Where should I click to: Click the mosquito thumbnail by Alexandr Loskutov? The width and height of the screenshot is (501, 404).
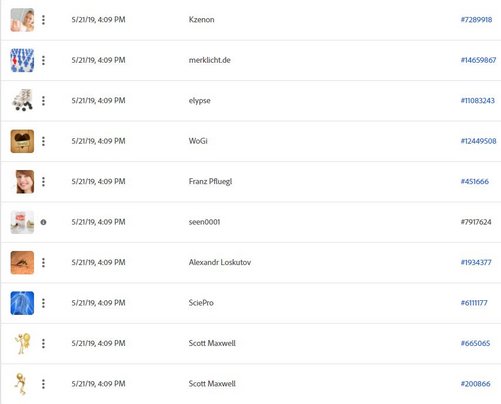(22, 263)
